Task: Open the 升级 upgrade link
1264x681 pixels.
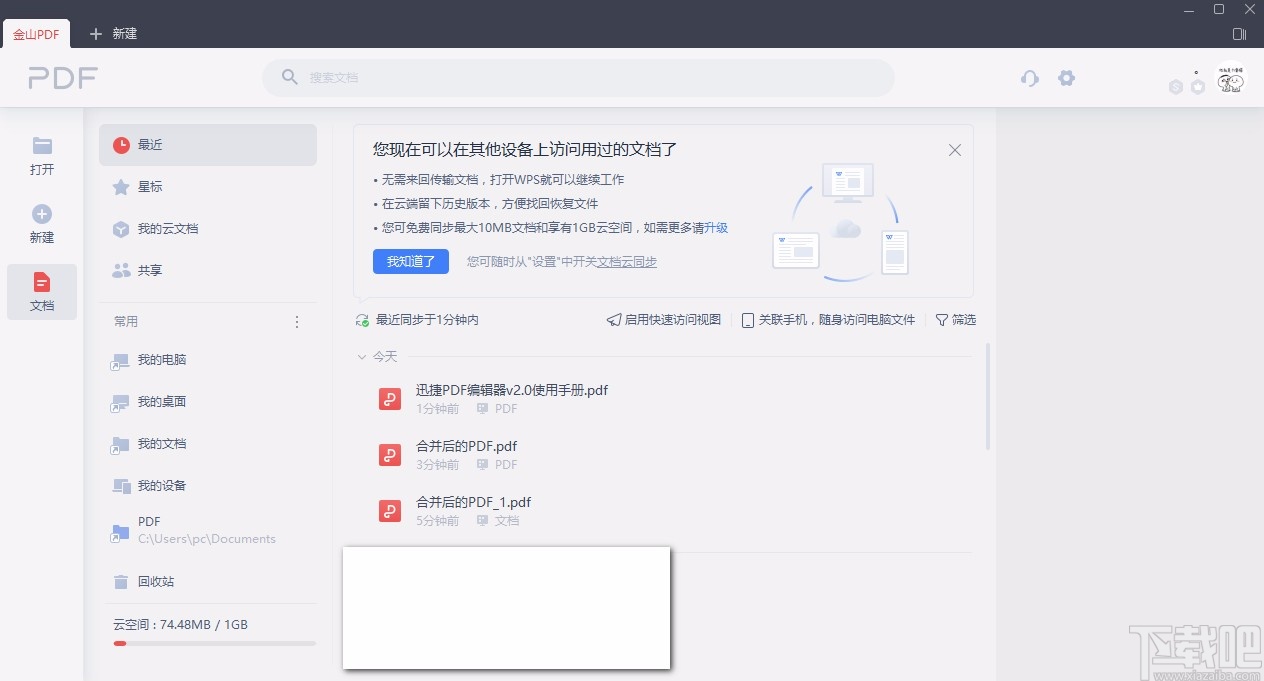Action: tap(716, 228)
